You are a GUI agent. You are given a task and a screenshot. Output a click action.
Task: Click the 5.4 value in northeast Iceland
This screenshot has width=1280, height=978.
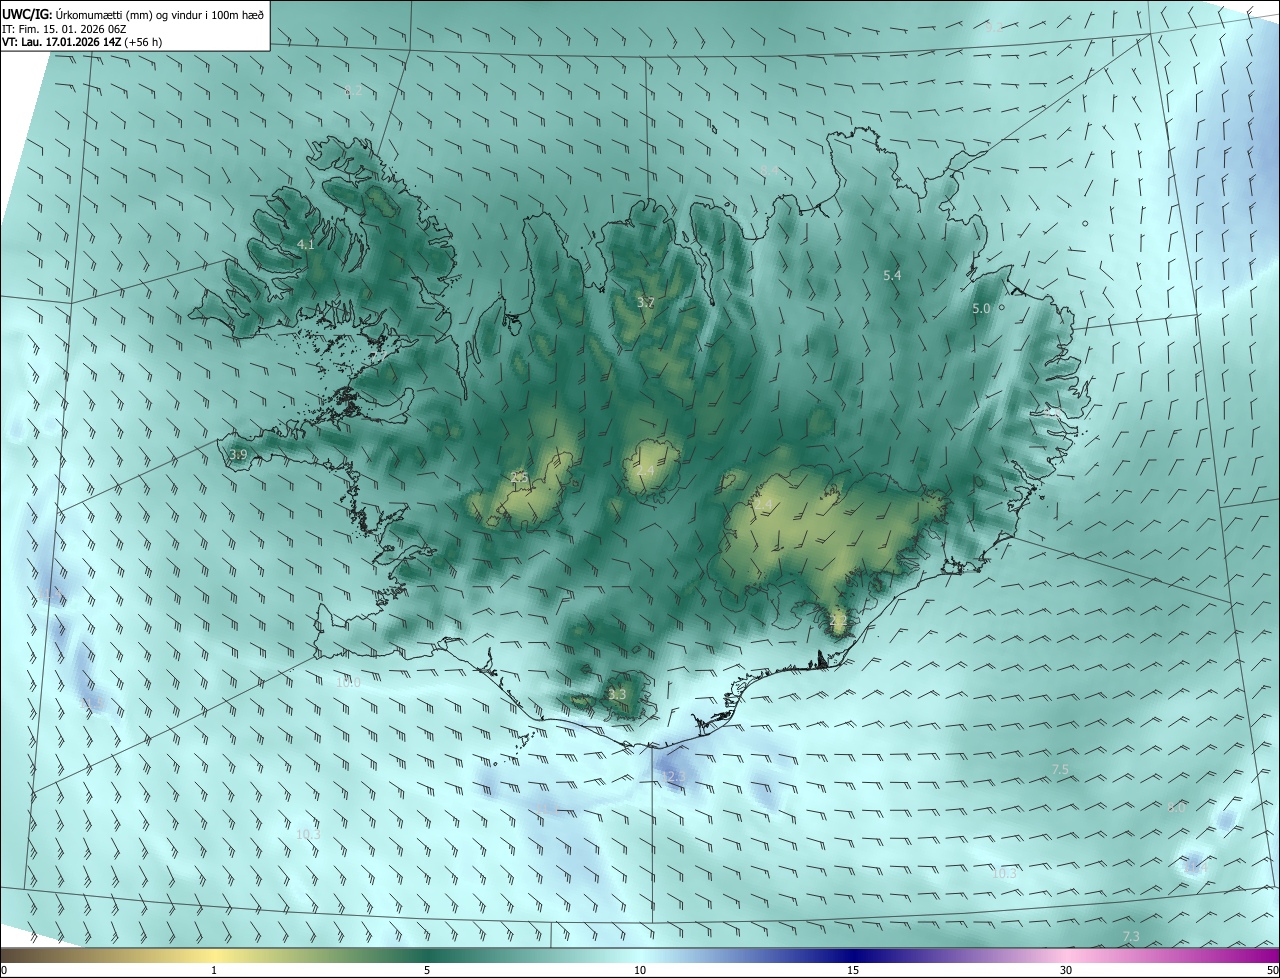coord(893,275)
